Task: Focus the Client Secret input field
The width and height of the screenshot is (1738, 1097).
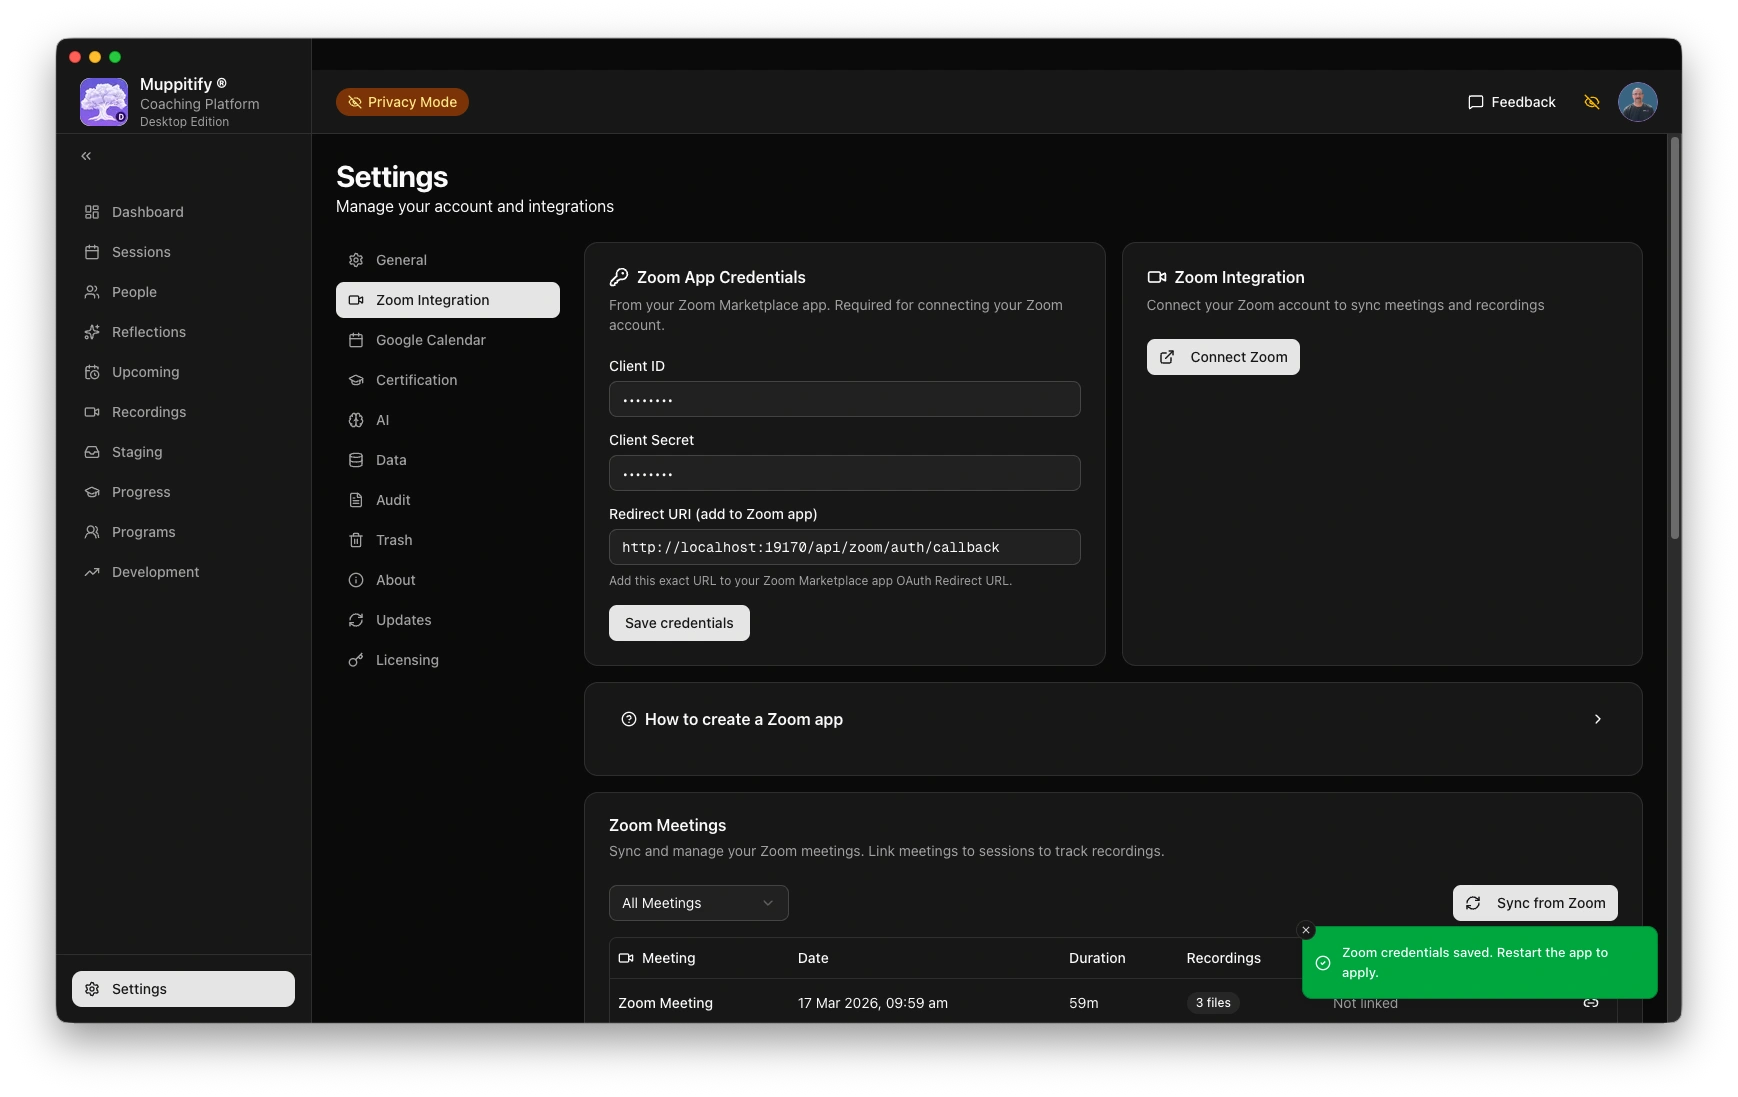Action: point(844,473)
